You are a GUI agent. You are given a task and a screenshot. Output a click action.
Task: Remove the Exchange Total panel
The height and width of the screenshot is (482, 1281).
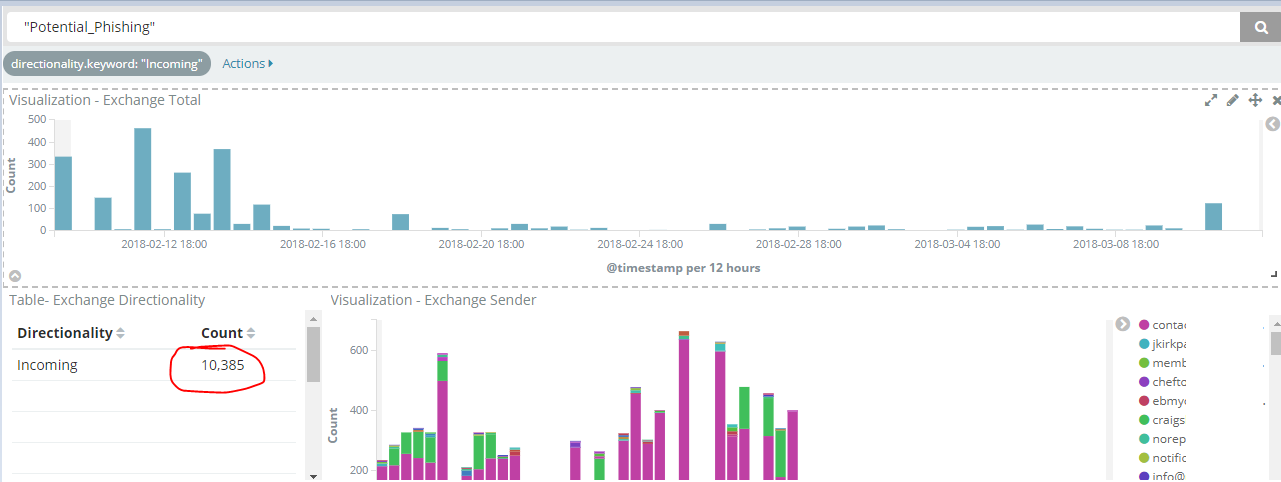[x=1276, y=100]
